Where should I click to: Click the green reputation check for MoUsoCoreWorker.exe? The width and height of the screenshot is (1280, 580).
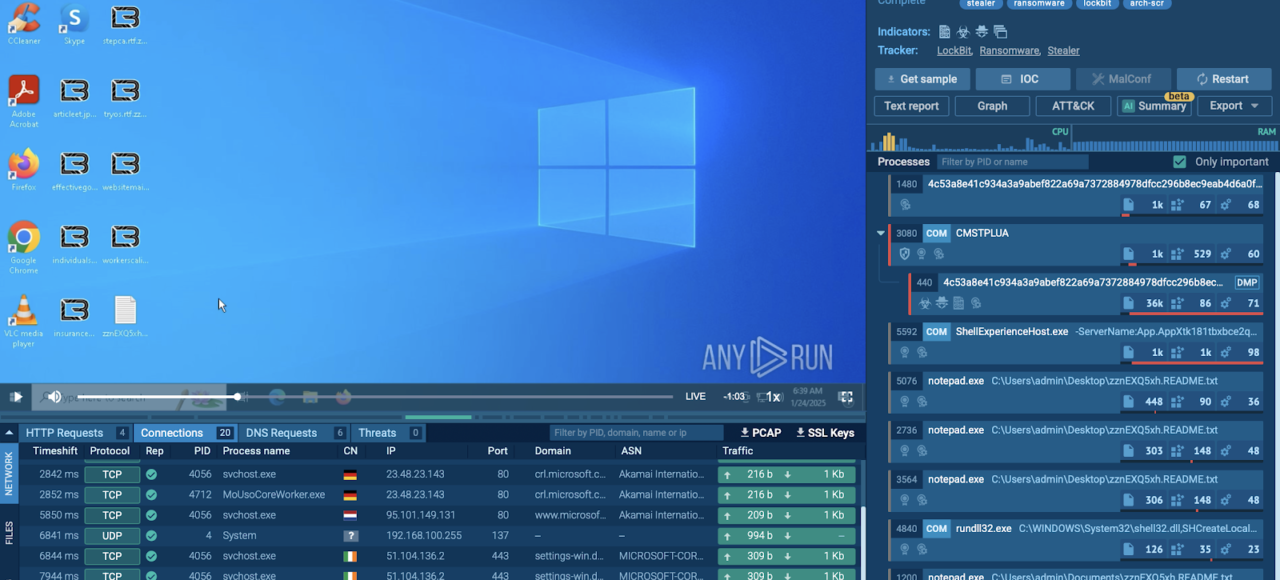click(151, 495)
